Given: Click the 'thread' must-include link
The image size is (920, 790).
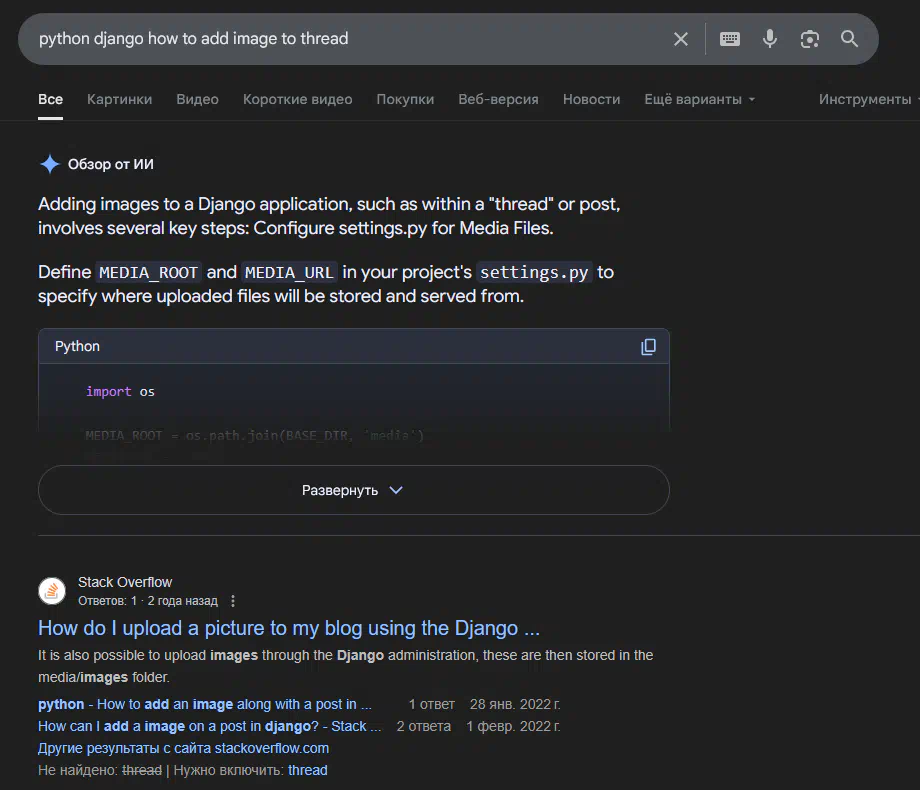Looking at the screenshot, I should tap(307, 770).
